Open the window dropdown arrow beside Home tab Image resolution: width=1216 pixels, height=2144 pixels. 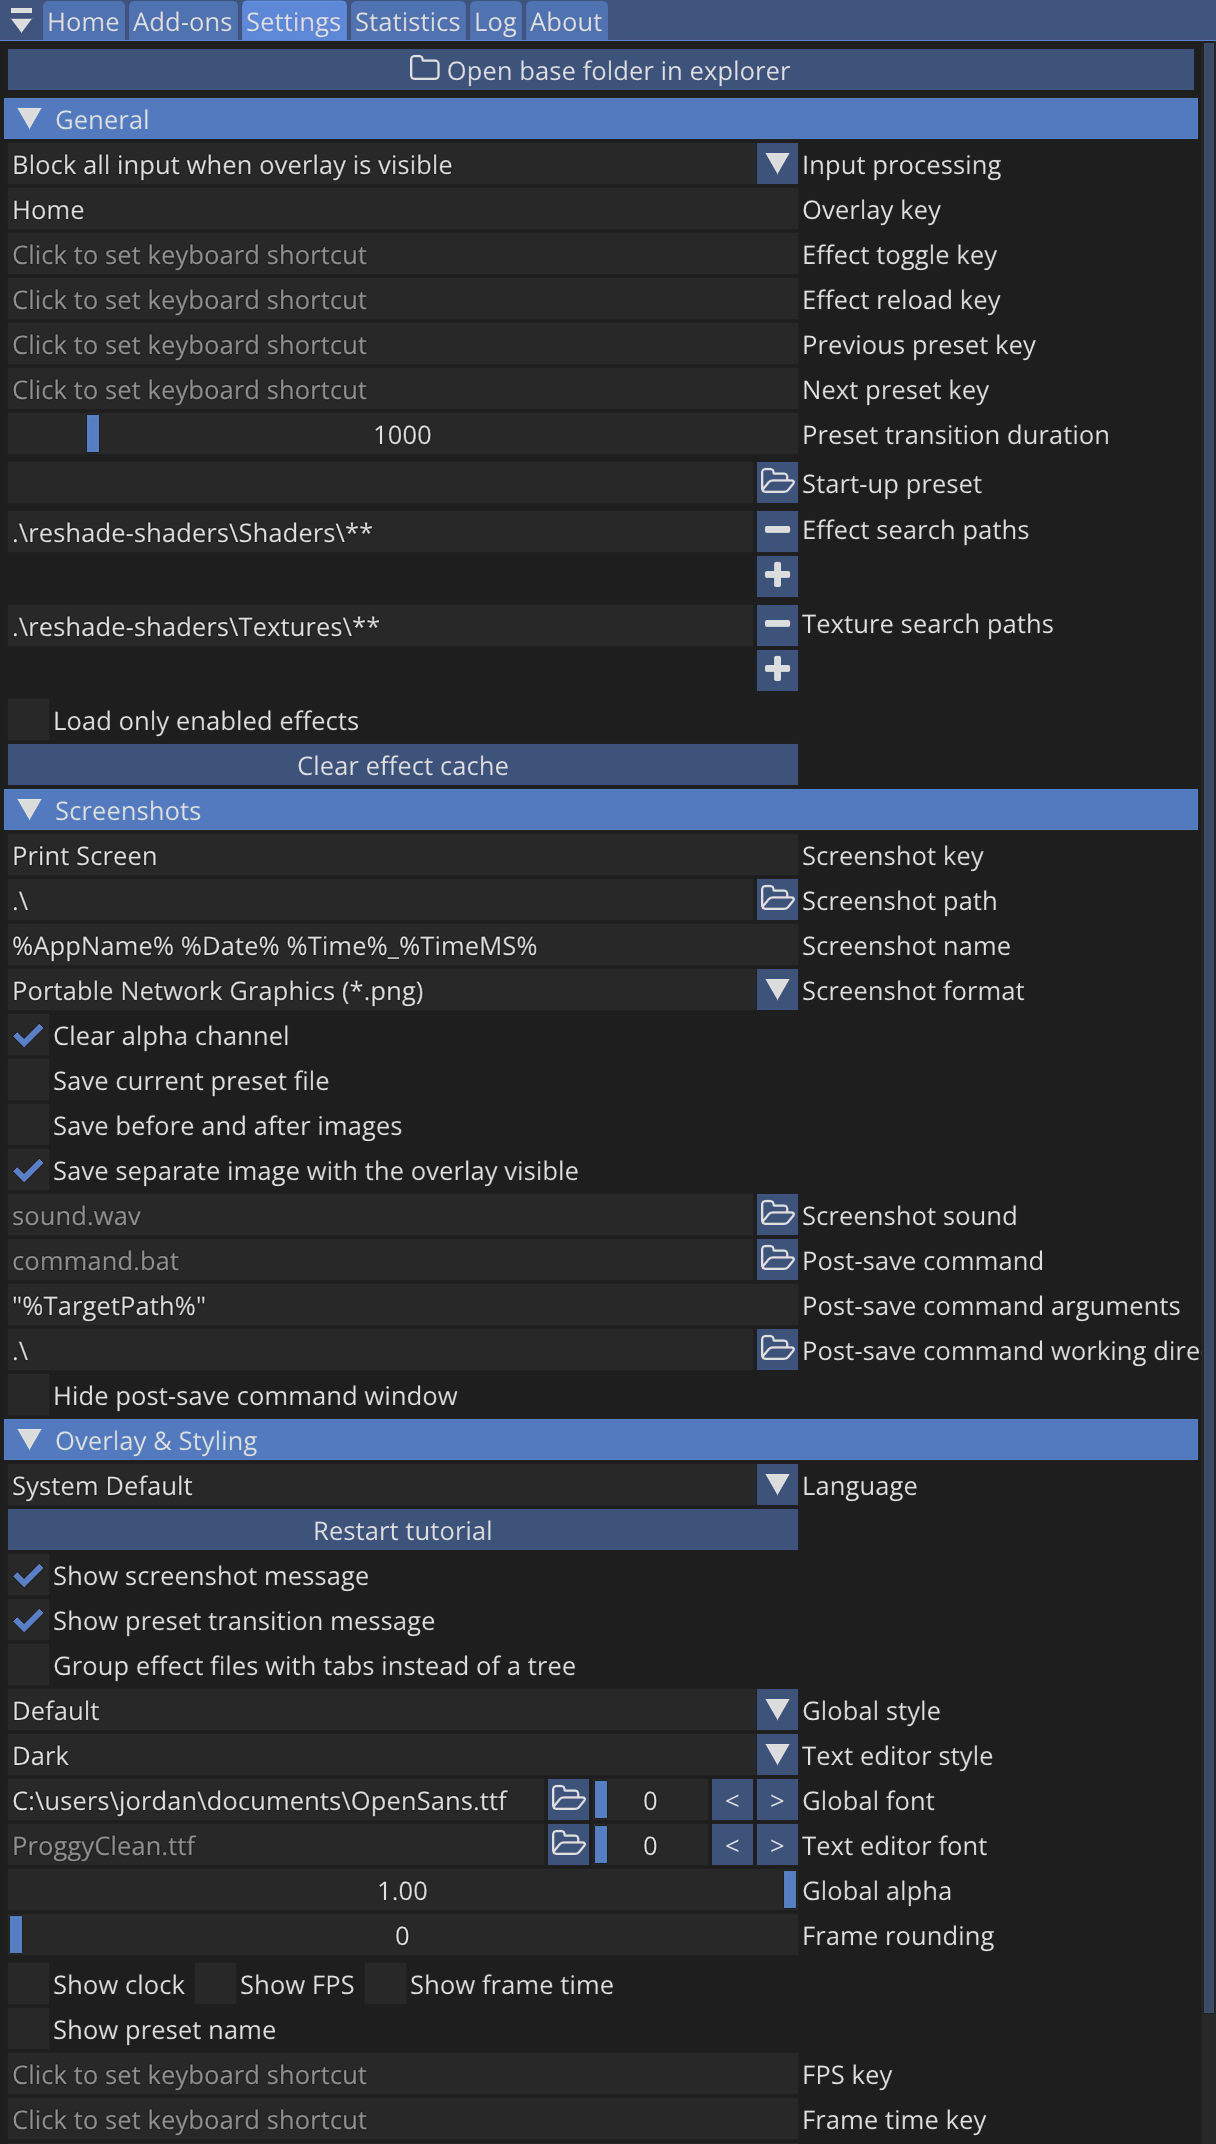point(21,21)
